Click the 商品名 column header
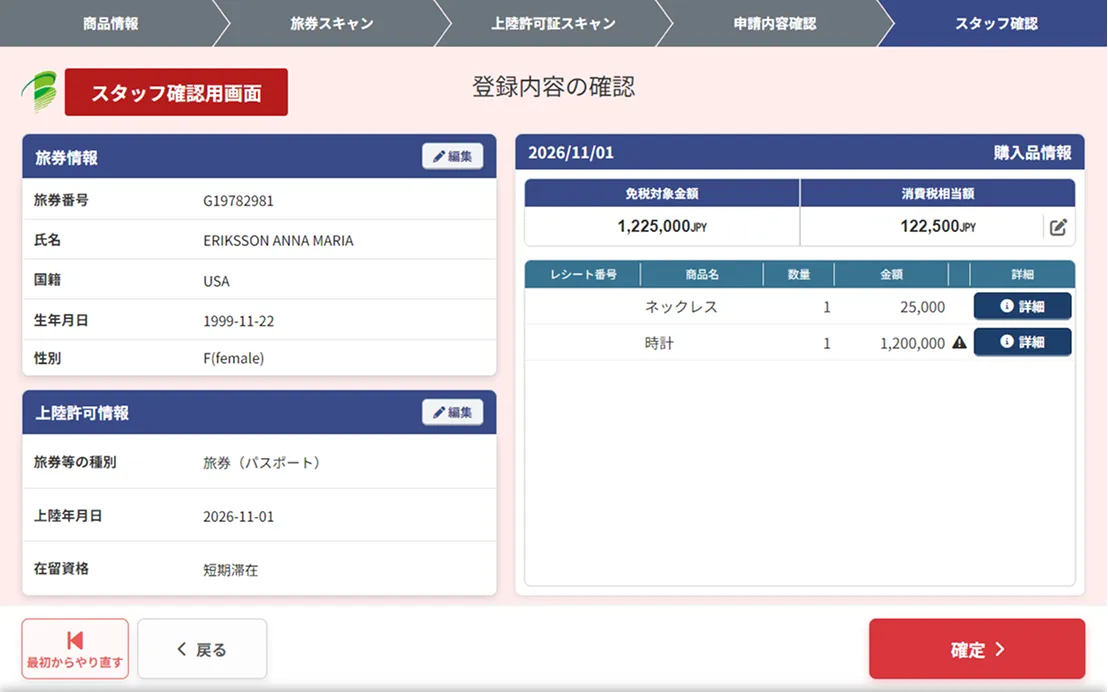 (702, 274)
